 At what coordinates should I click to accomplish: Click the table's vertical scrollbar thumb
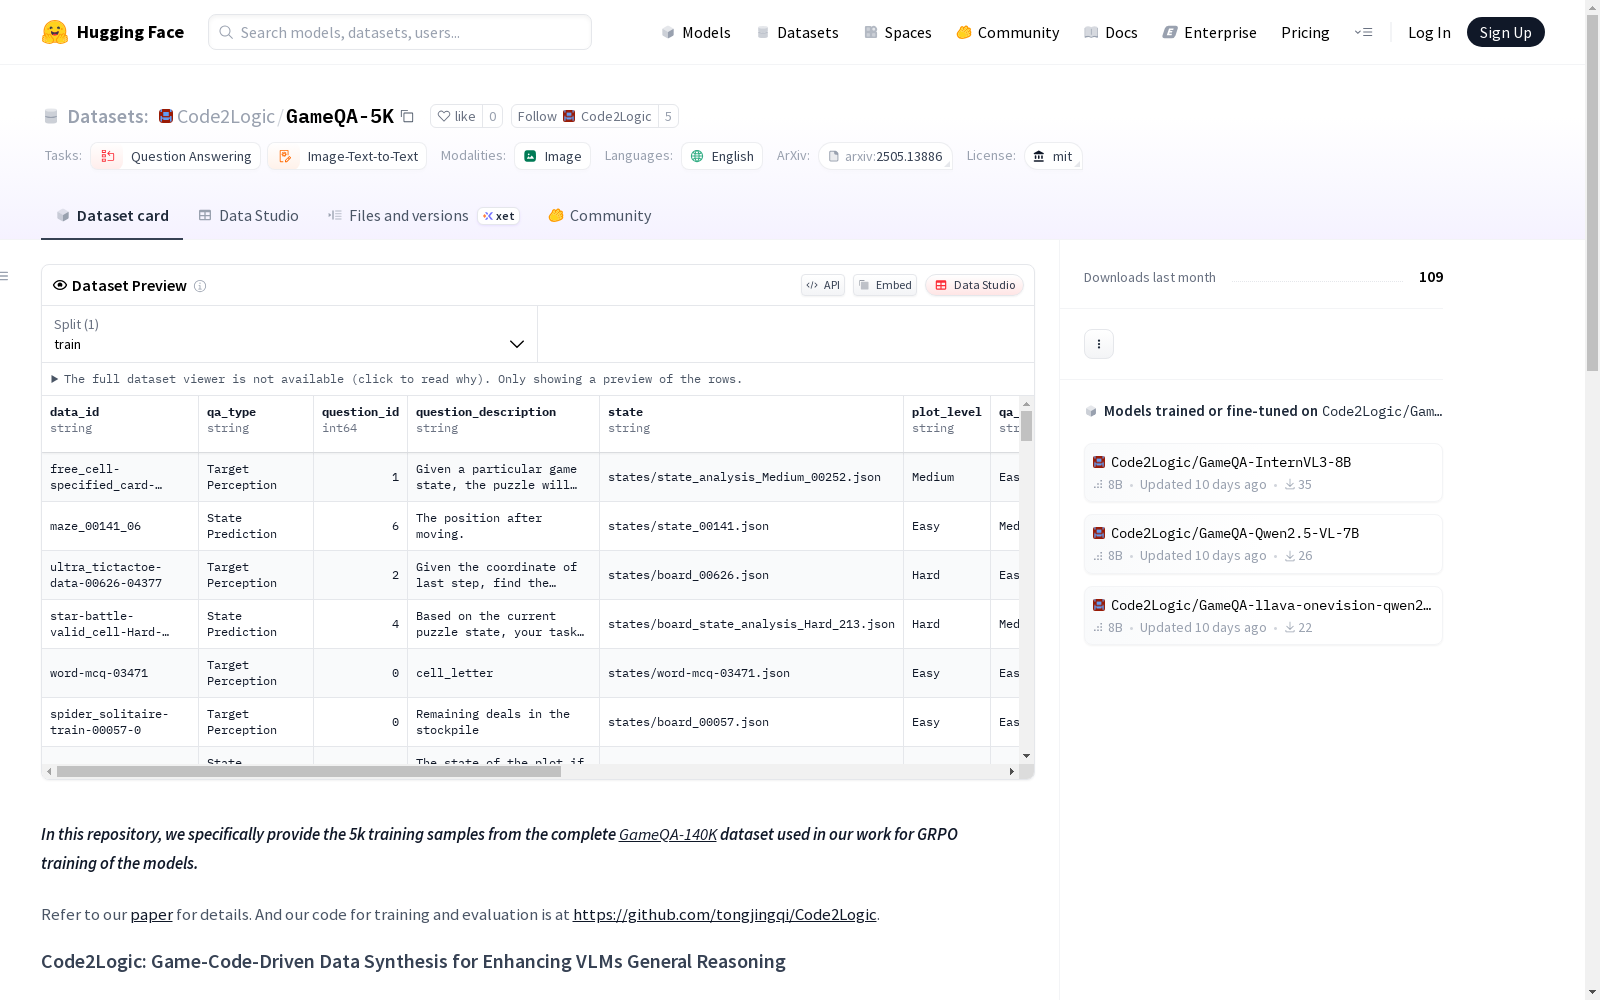point(1027,426)
